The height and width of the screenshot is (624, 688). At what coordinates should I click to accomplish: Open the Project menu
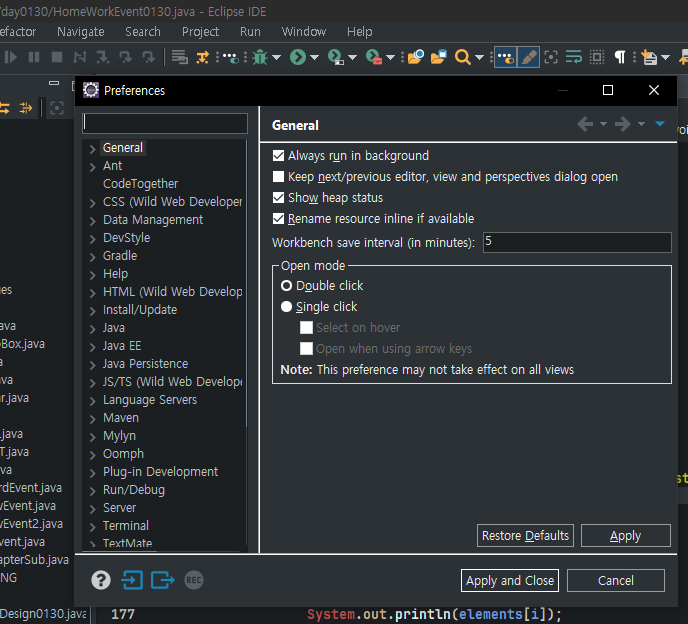click(201, 32)
